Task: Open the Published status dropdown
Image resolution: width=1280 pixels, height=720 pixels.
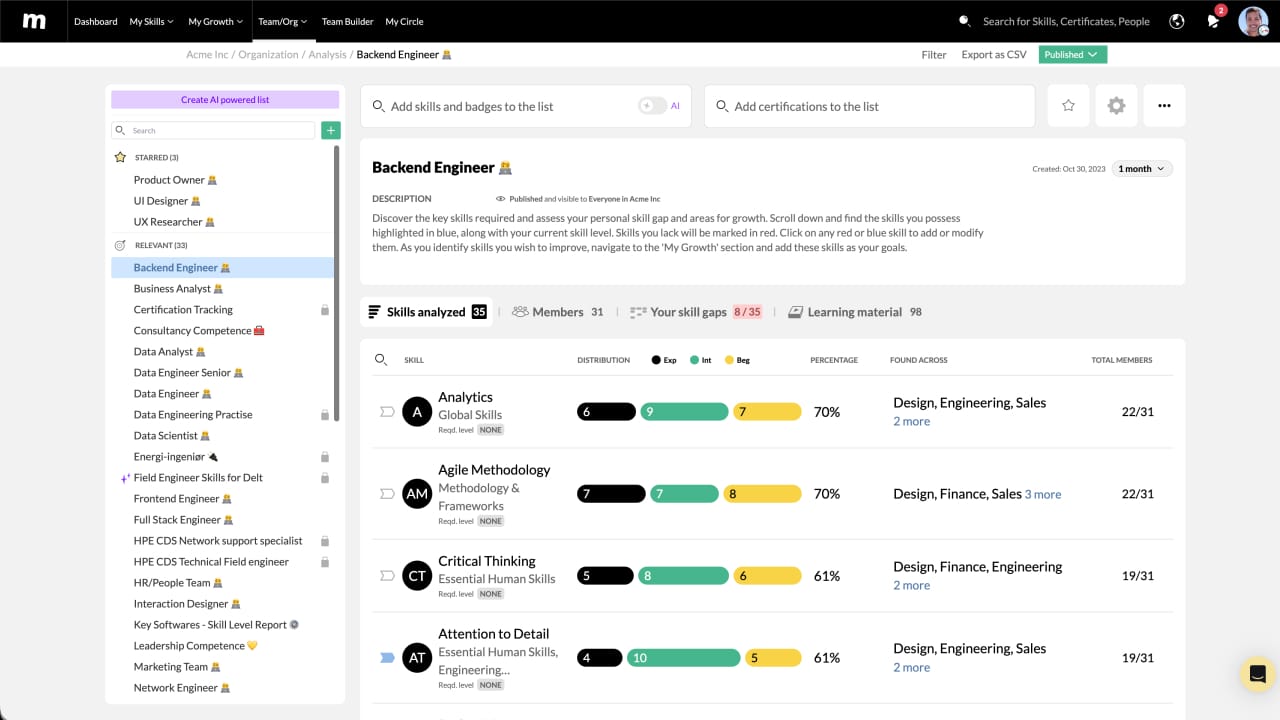Action: coord(1073,55)
